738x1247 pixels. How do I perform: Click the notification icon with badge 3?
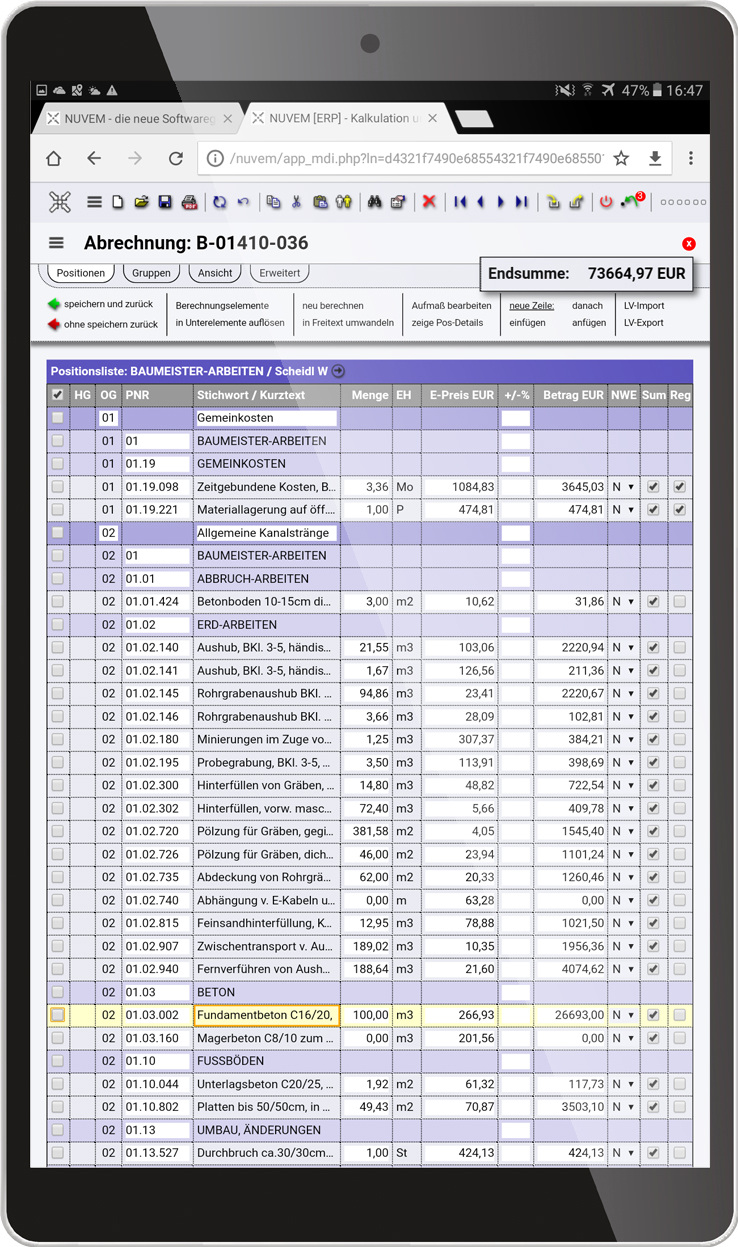tap(632, 201)
